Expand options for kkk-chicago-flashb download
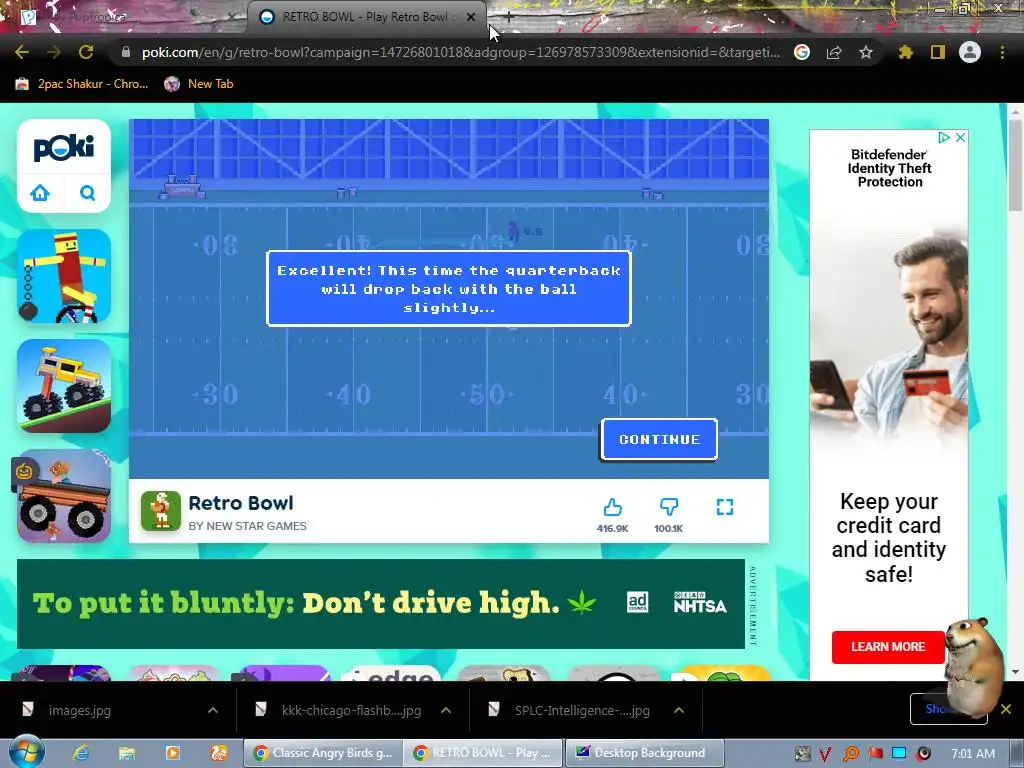Image resolution: width=1024 pixels, height=768 pixels. 446,711
